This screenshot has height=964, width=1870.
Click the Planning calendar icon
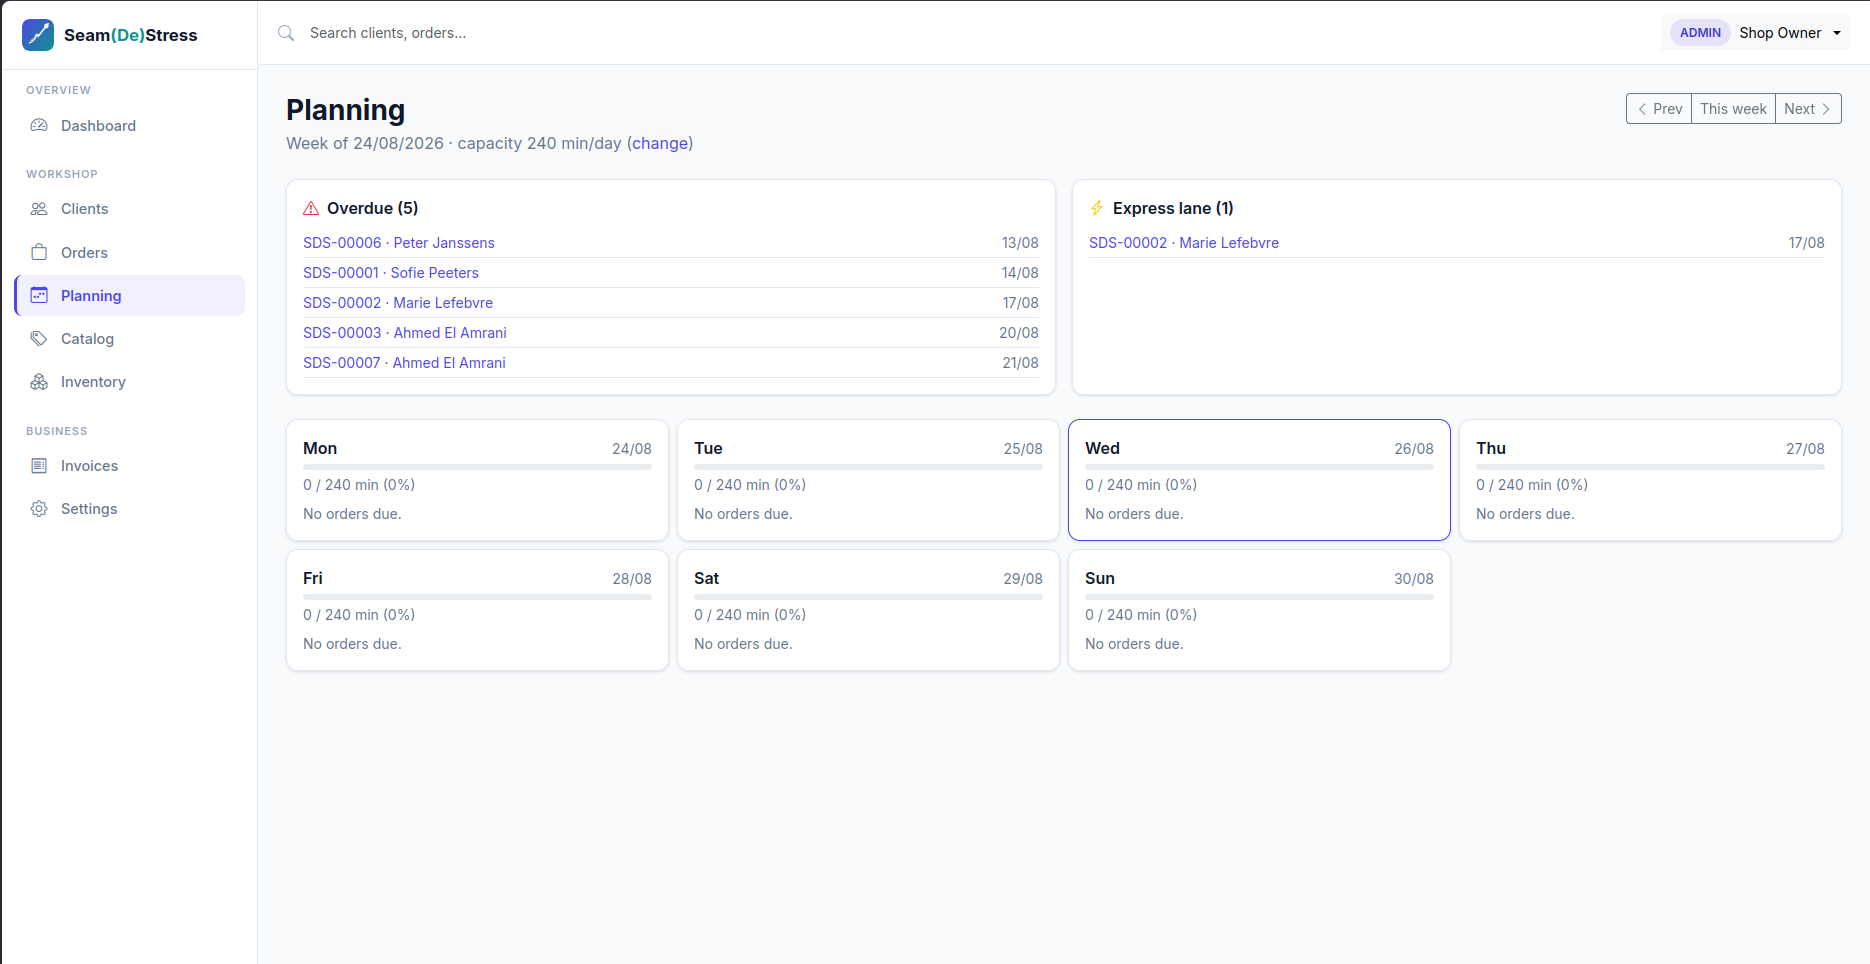coord(39,295)
